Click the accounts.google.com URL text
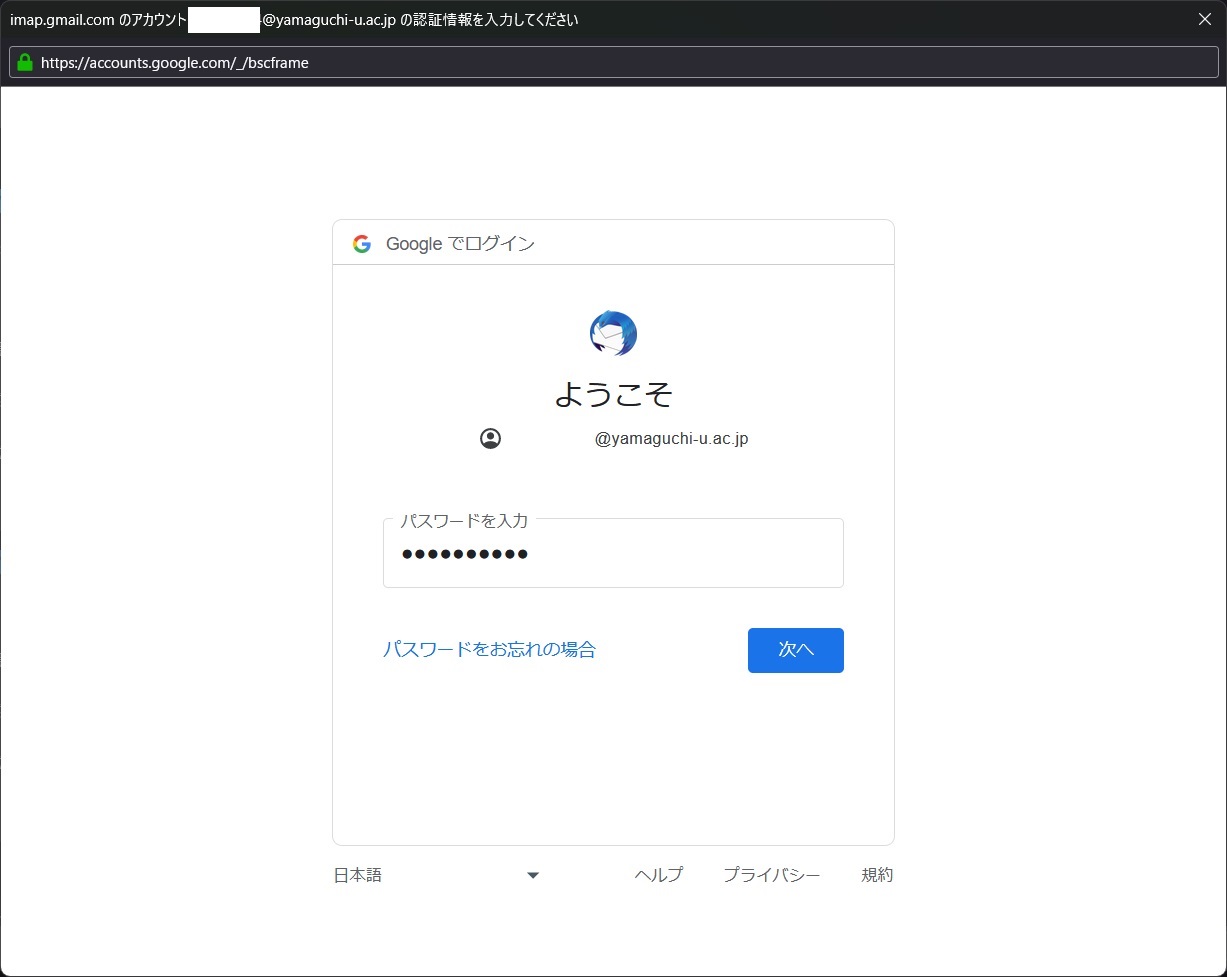The width and height of the screenshot is (1227, 977). tap(175, 62)
